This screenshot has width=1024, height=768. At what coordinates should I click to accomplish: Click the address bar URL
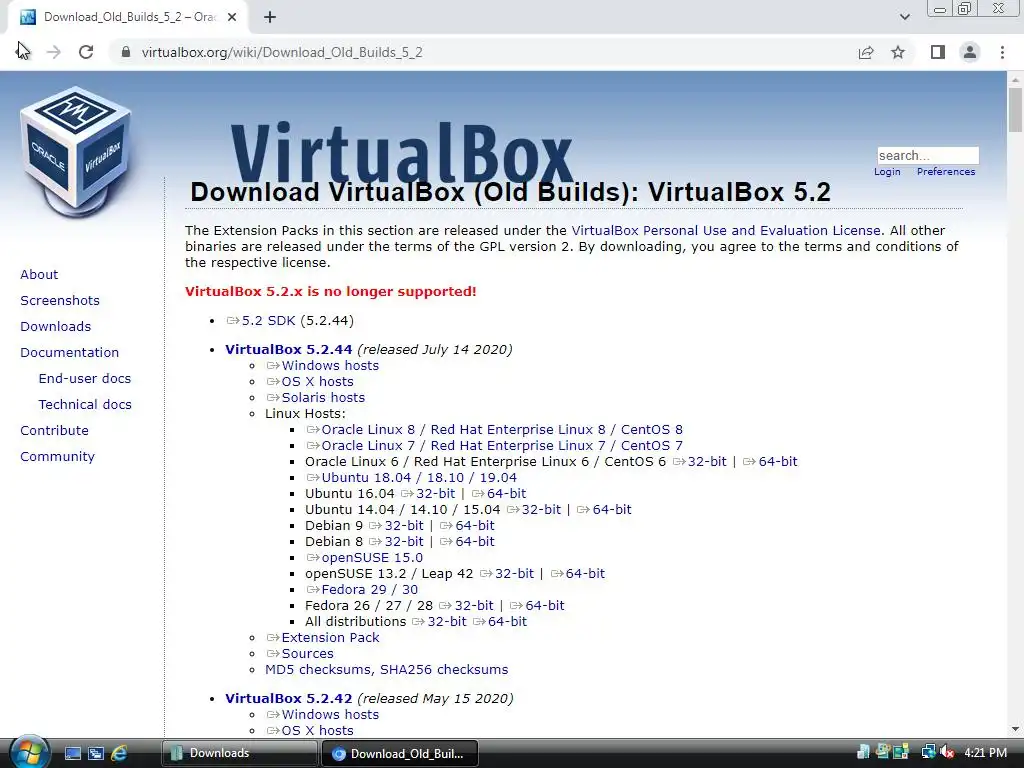[x=282, y=52]
